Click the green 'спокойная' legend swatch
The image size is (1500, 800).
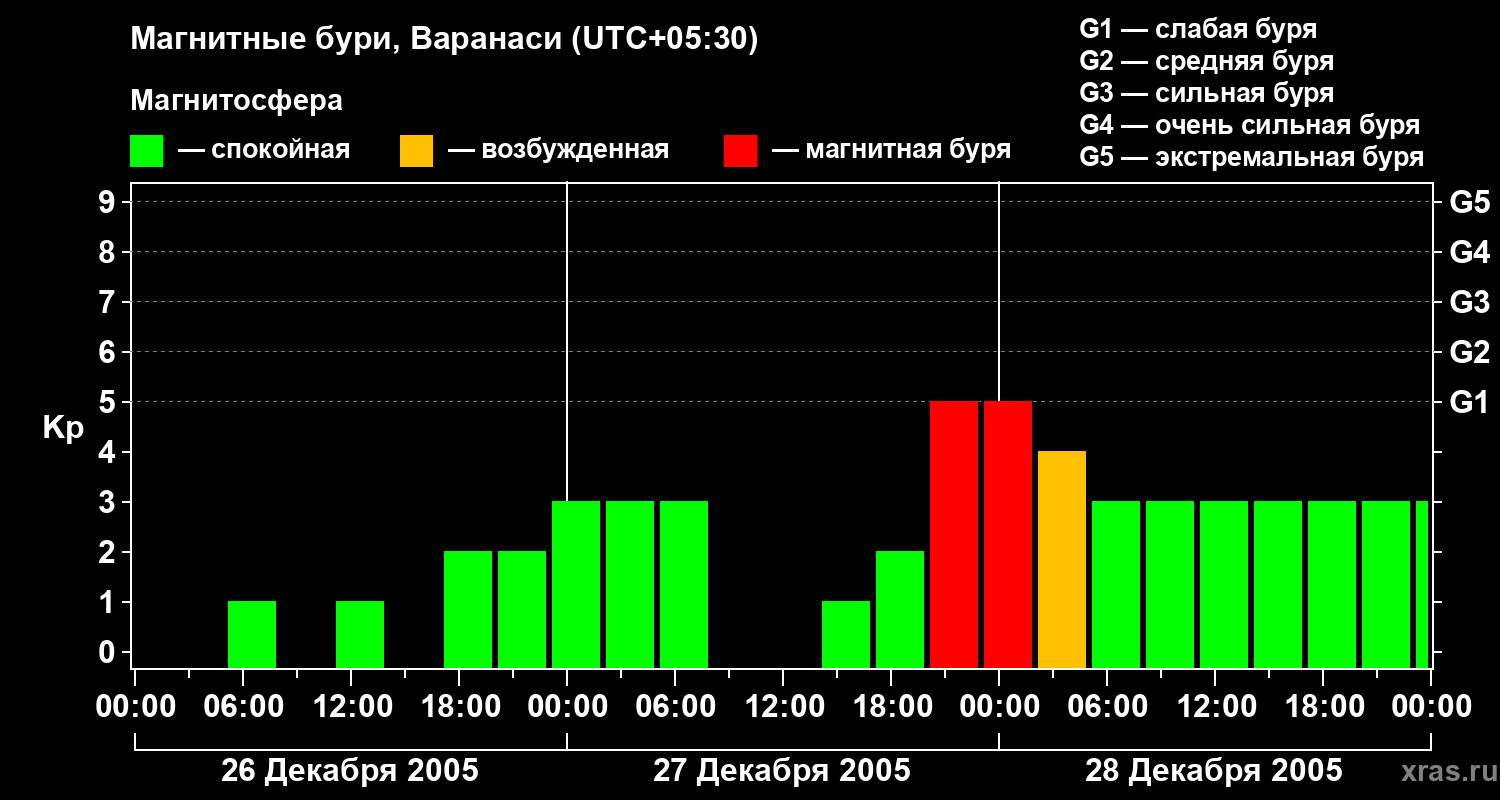point(146,150)
